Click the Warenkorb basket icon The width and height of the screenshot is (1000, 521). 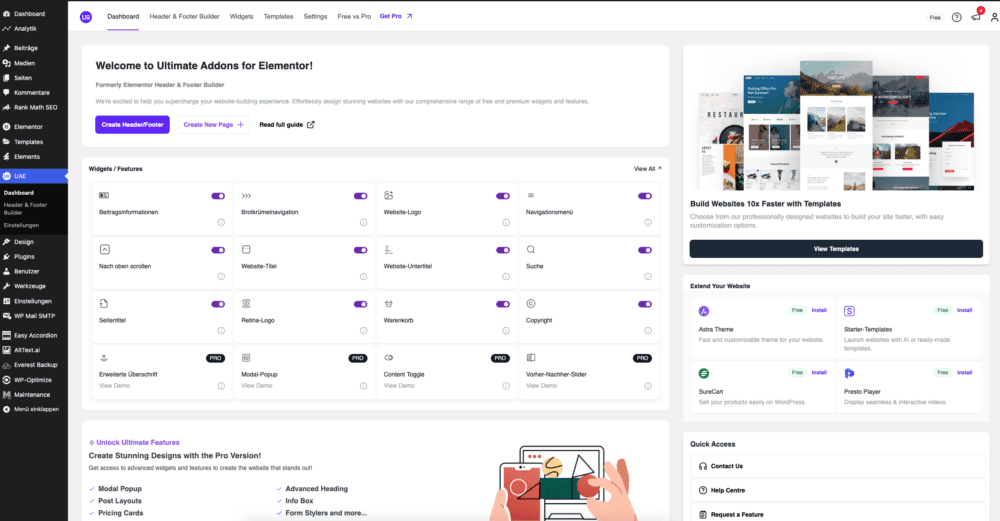pyautogui.click(x=388, y=304)
